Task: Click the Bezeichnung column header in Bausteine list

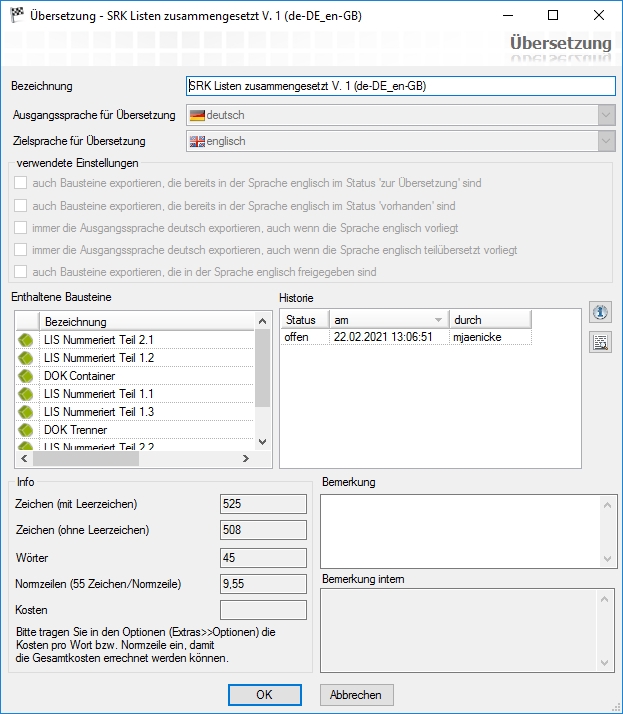Action: [x=147, y=321]
